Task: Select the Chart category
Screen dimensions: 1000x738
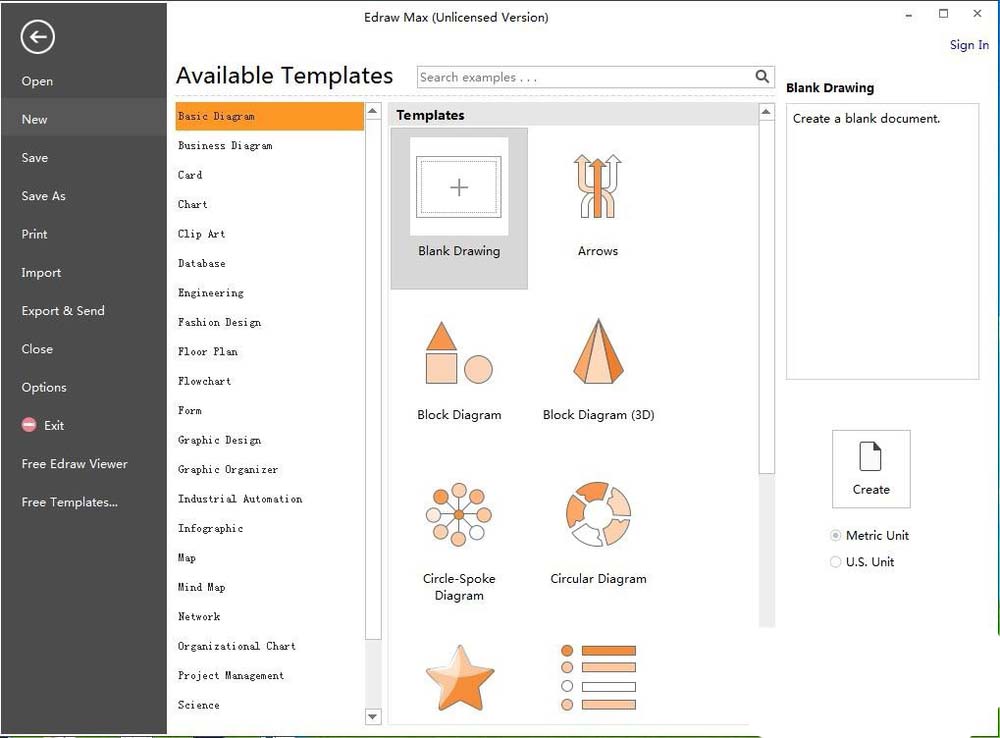Action: point(193,204)
